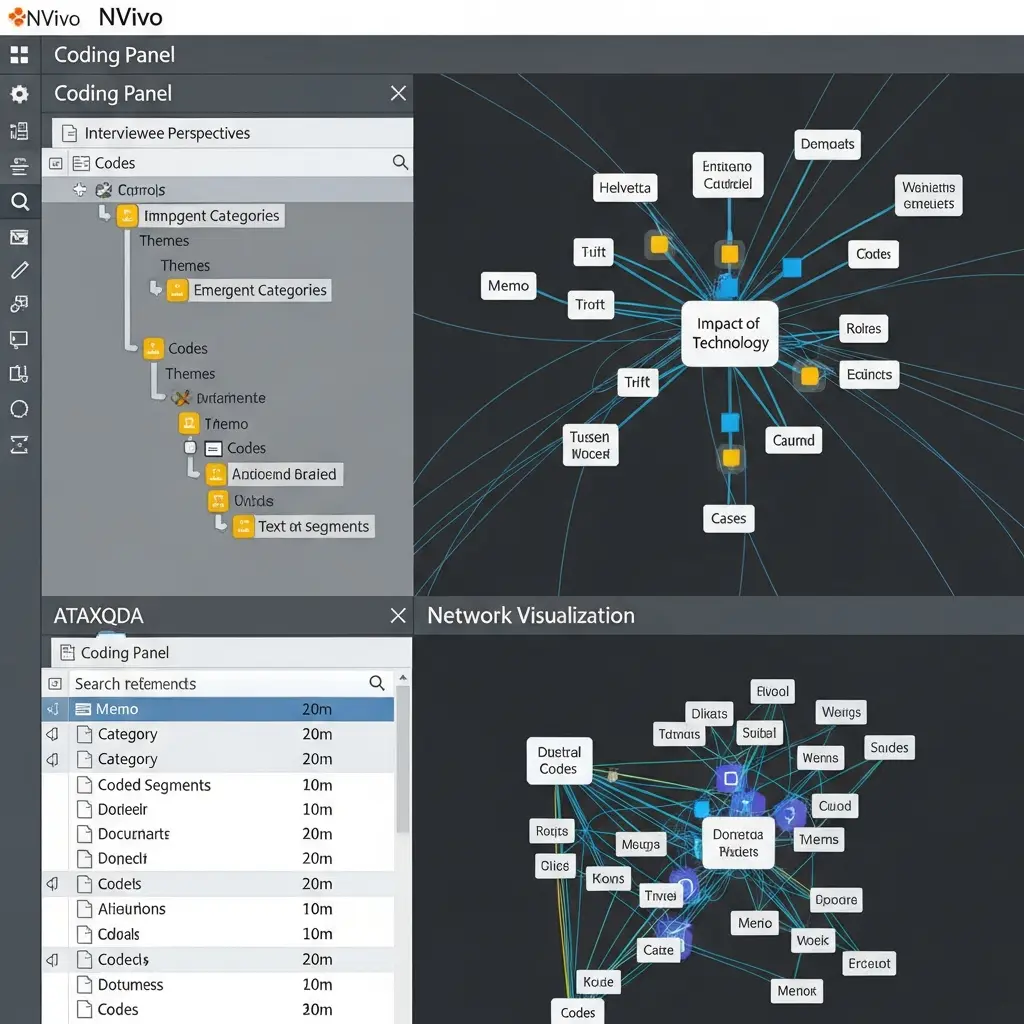Screen dimensions: 1024x1024
Task: Click the yellow icon of Text at segments
Action: (244, 526)
